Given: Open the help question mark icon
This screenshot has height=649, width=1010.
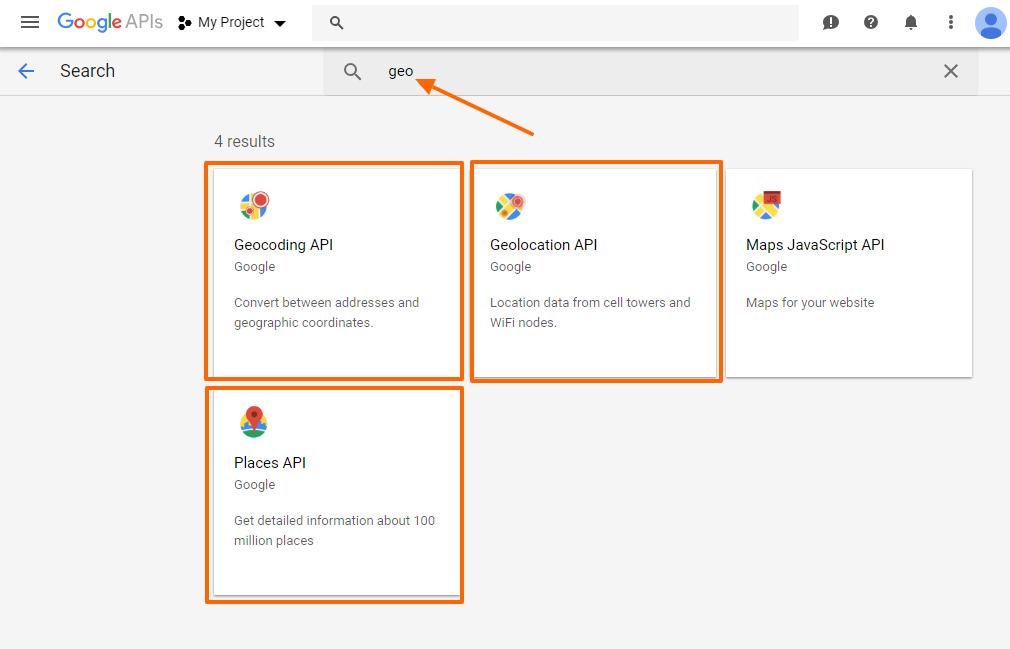Looking at the screenshot, I should tap(871, 23).
